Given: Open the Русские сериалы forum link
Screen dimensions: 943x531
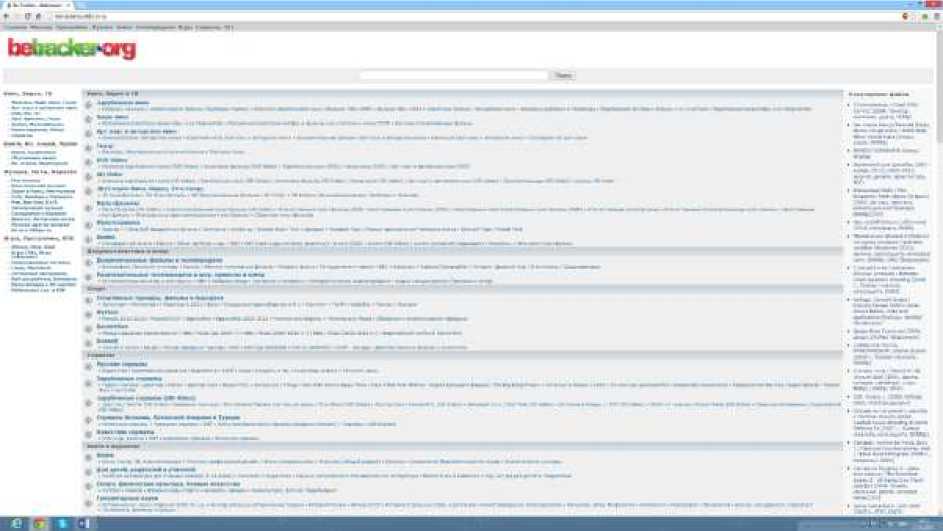Looking at the screenshot, I should (122, 364).
